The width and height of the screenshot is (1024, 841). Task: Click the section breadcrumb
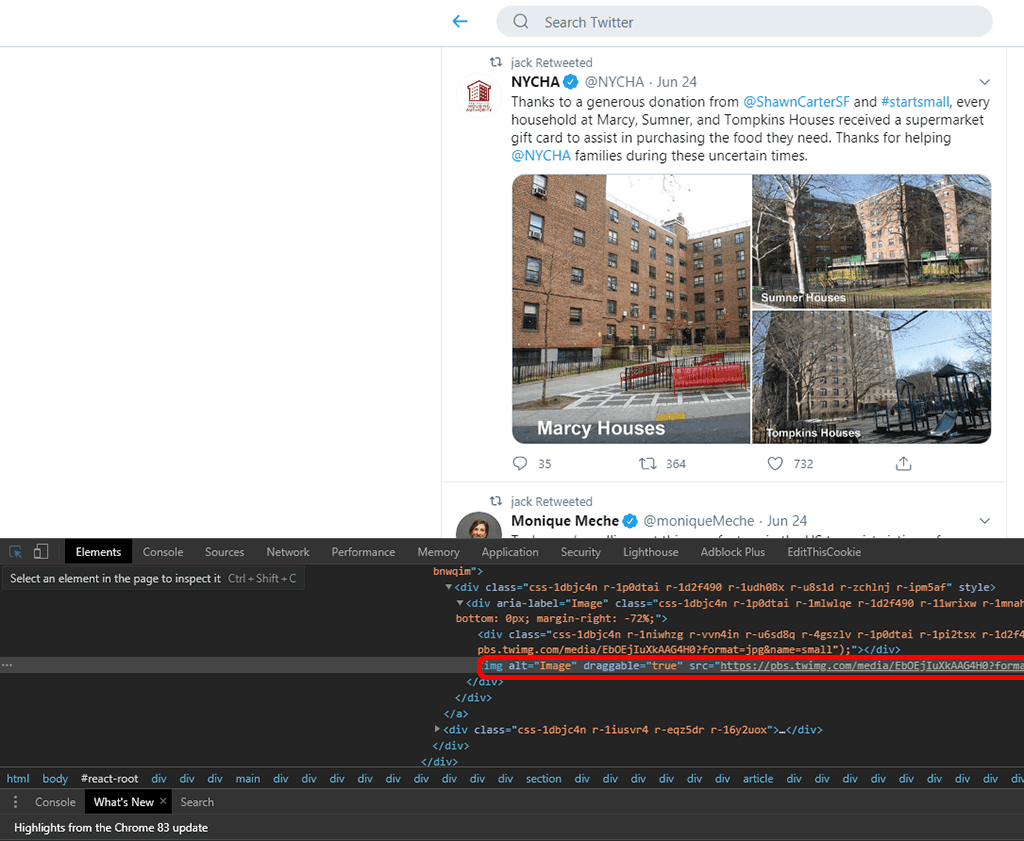click(543, 778)
